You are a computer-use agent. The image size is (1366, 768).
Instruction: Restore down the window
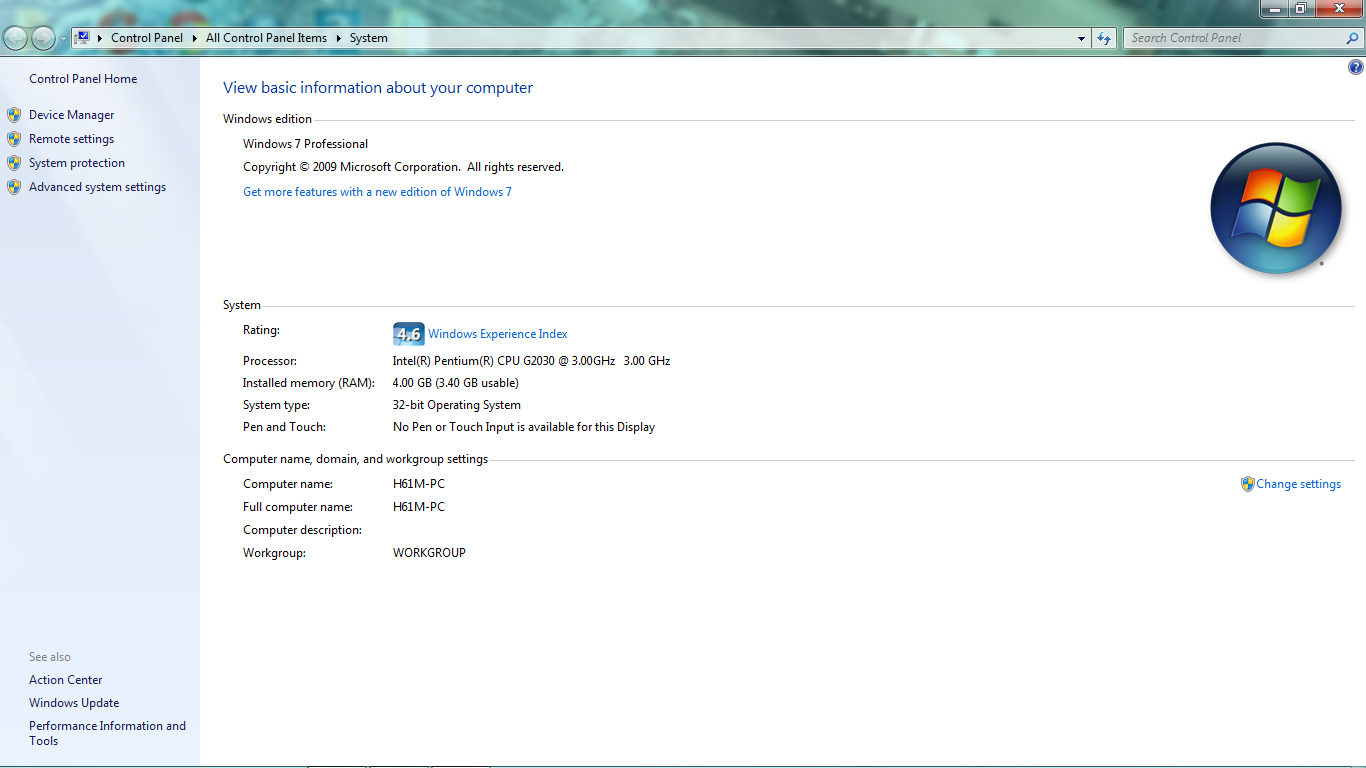click(1300, 8)
